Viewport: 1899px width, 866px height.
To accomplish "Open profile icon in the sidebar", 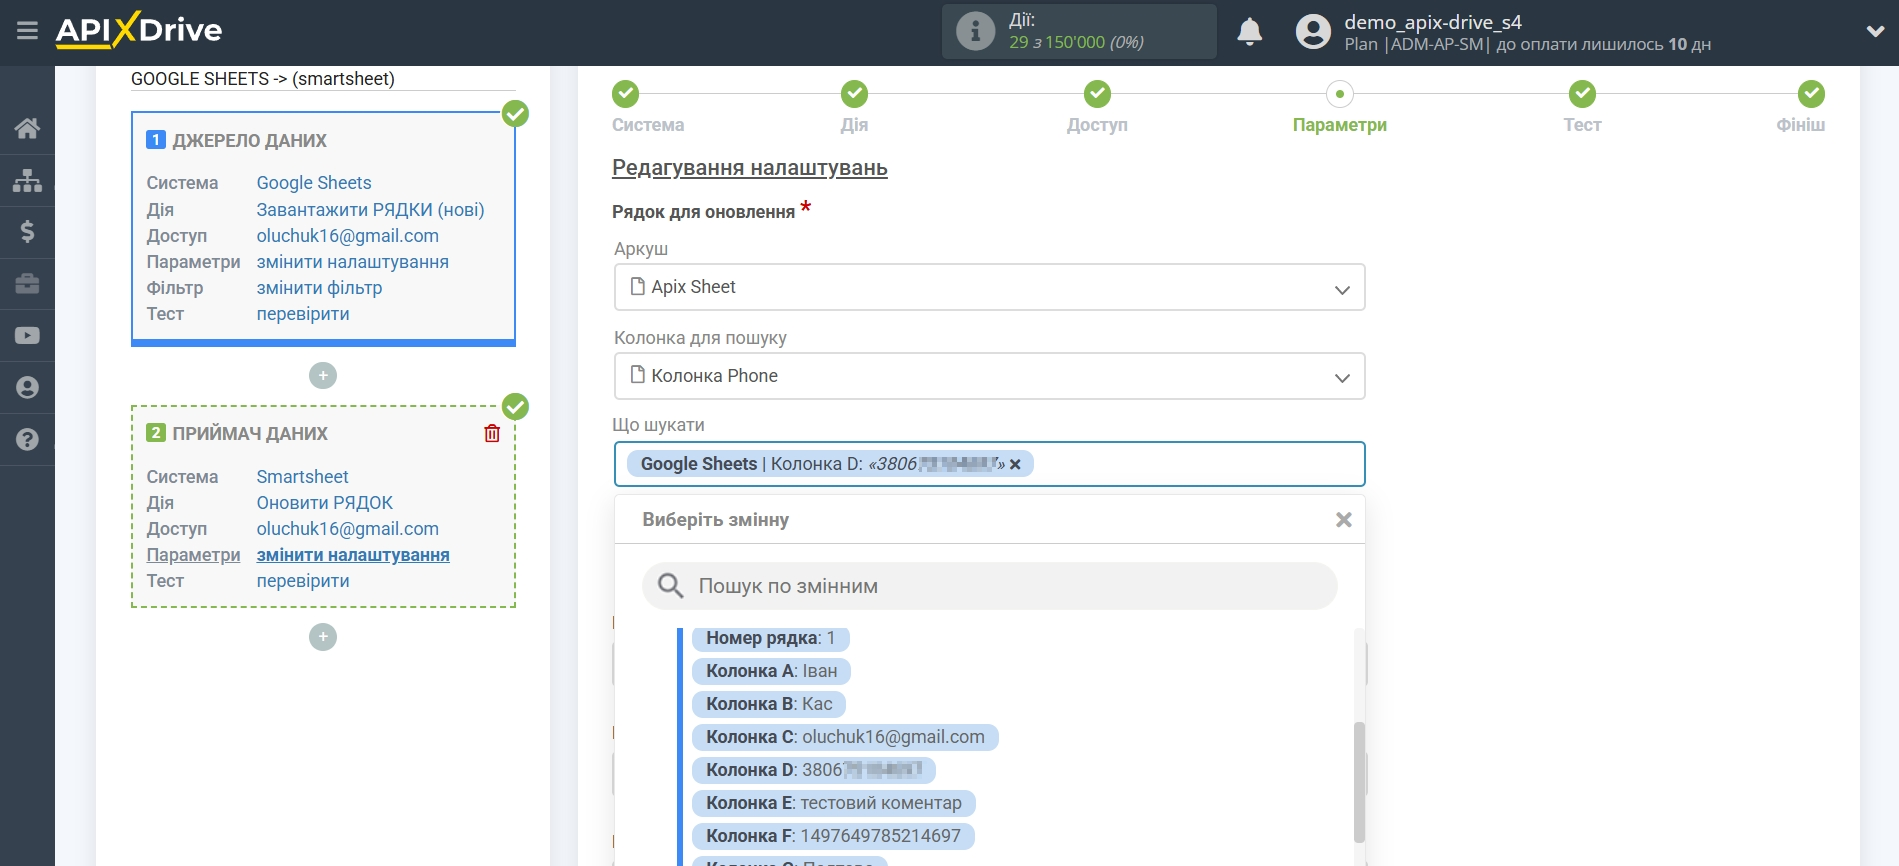I will (x=27, y=388).
